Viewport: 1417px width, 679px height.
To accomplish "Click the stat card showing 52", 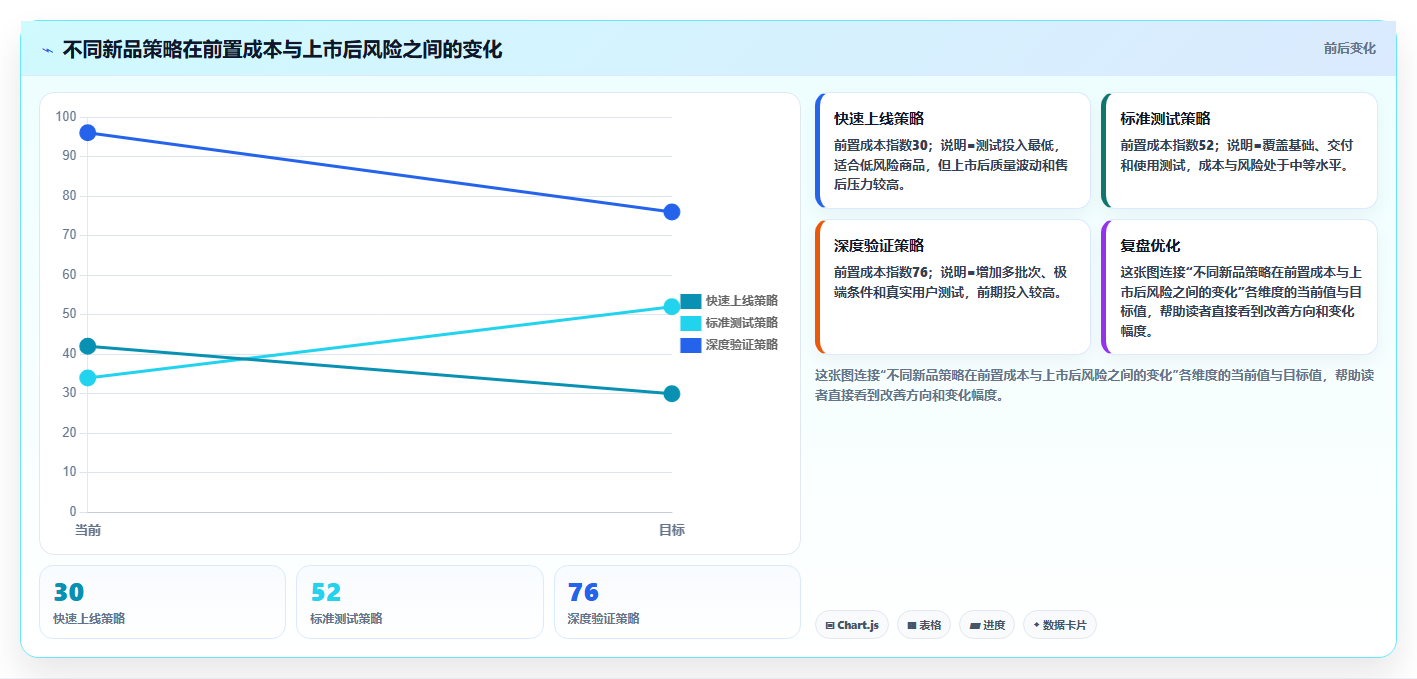I will [420, 602].
